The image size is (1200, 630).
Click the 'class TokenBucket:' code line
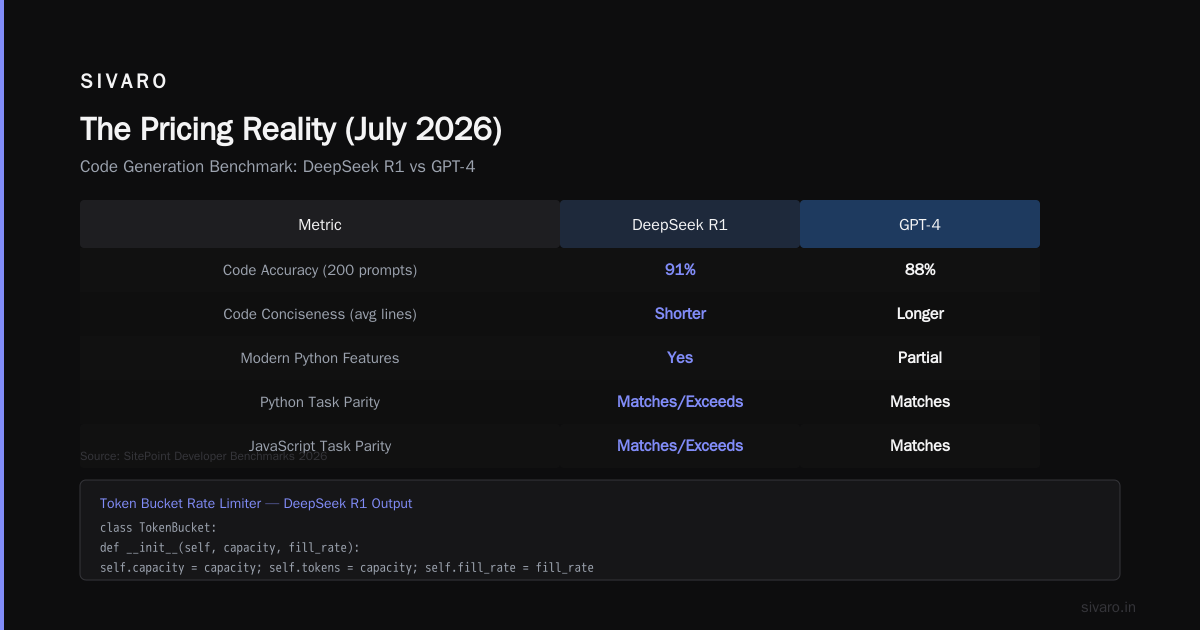coord(158,527)
